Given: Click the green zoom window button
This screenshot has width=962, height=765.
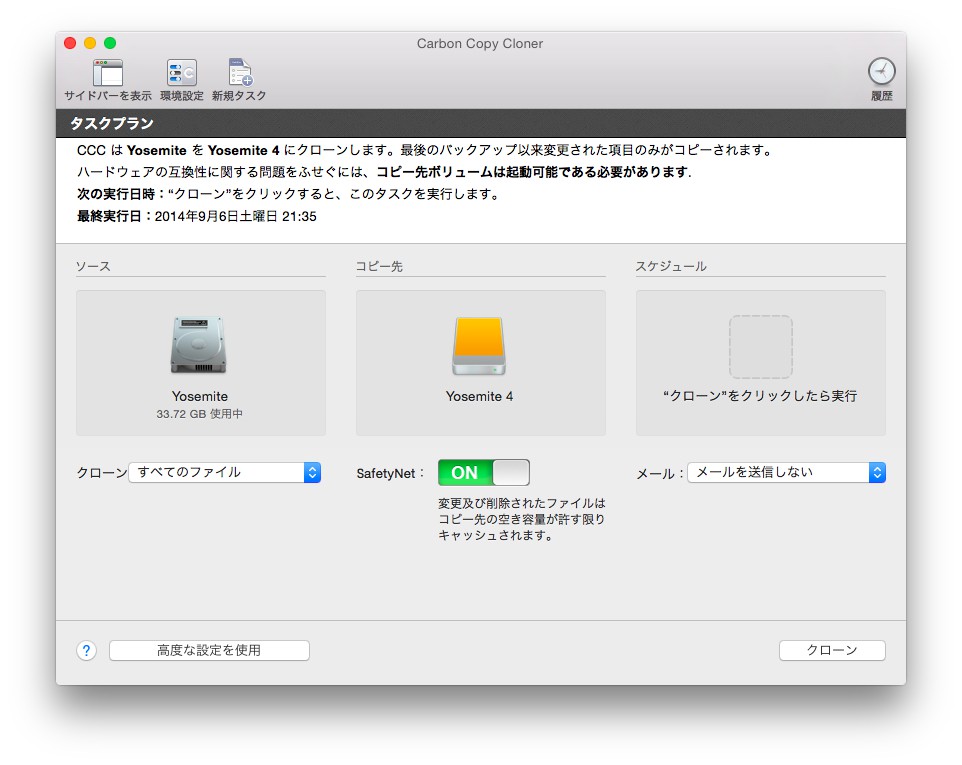Looking at the screenshot, I should (110, 43).
